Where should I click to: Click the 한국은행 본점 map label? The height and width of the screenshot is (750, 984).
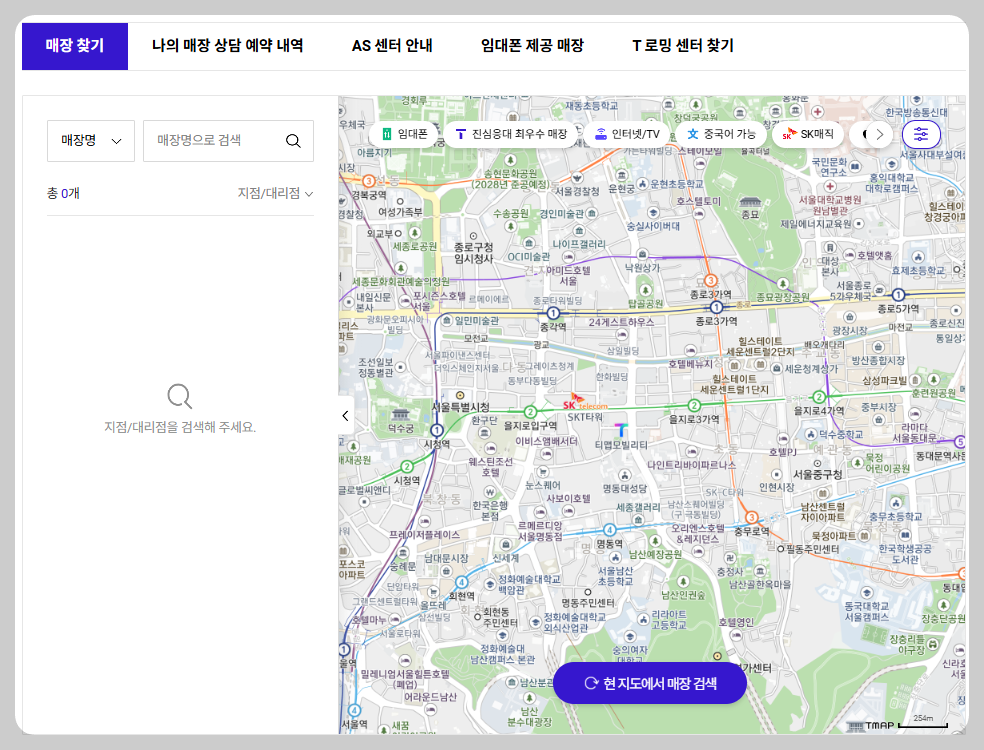point(490,510)
